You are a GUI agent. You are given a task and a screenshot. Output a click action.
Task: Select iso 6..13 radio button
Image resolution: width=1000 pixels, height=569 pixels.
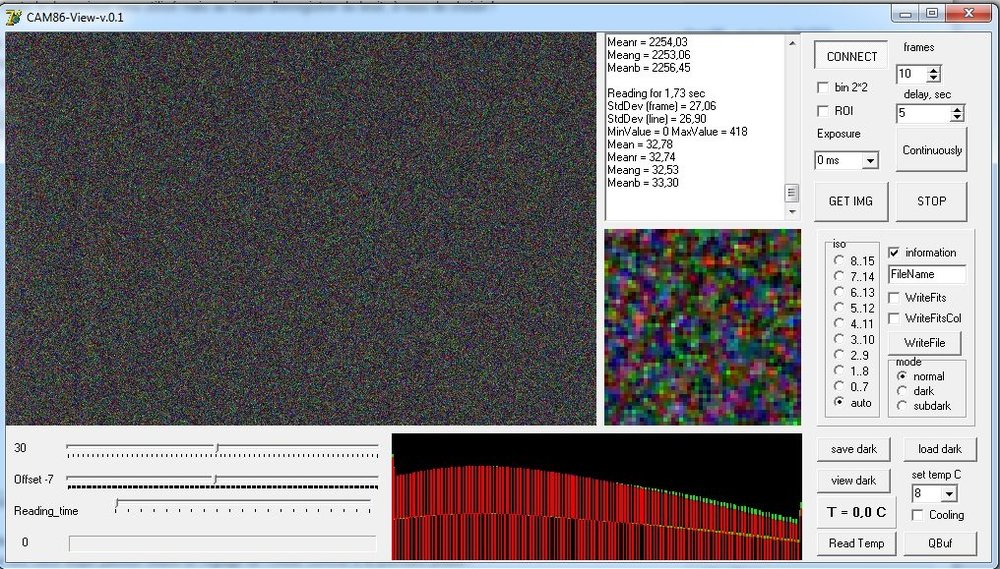(839, 292)
